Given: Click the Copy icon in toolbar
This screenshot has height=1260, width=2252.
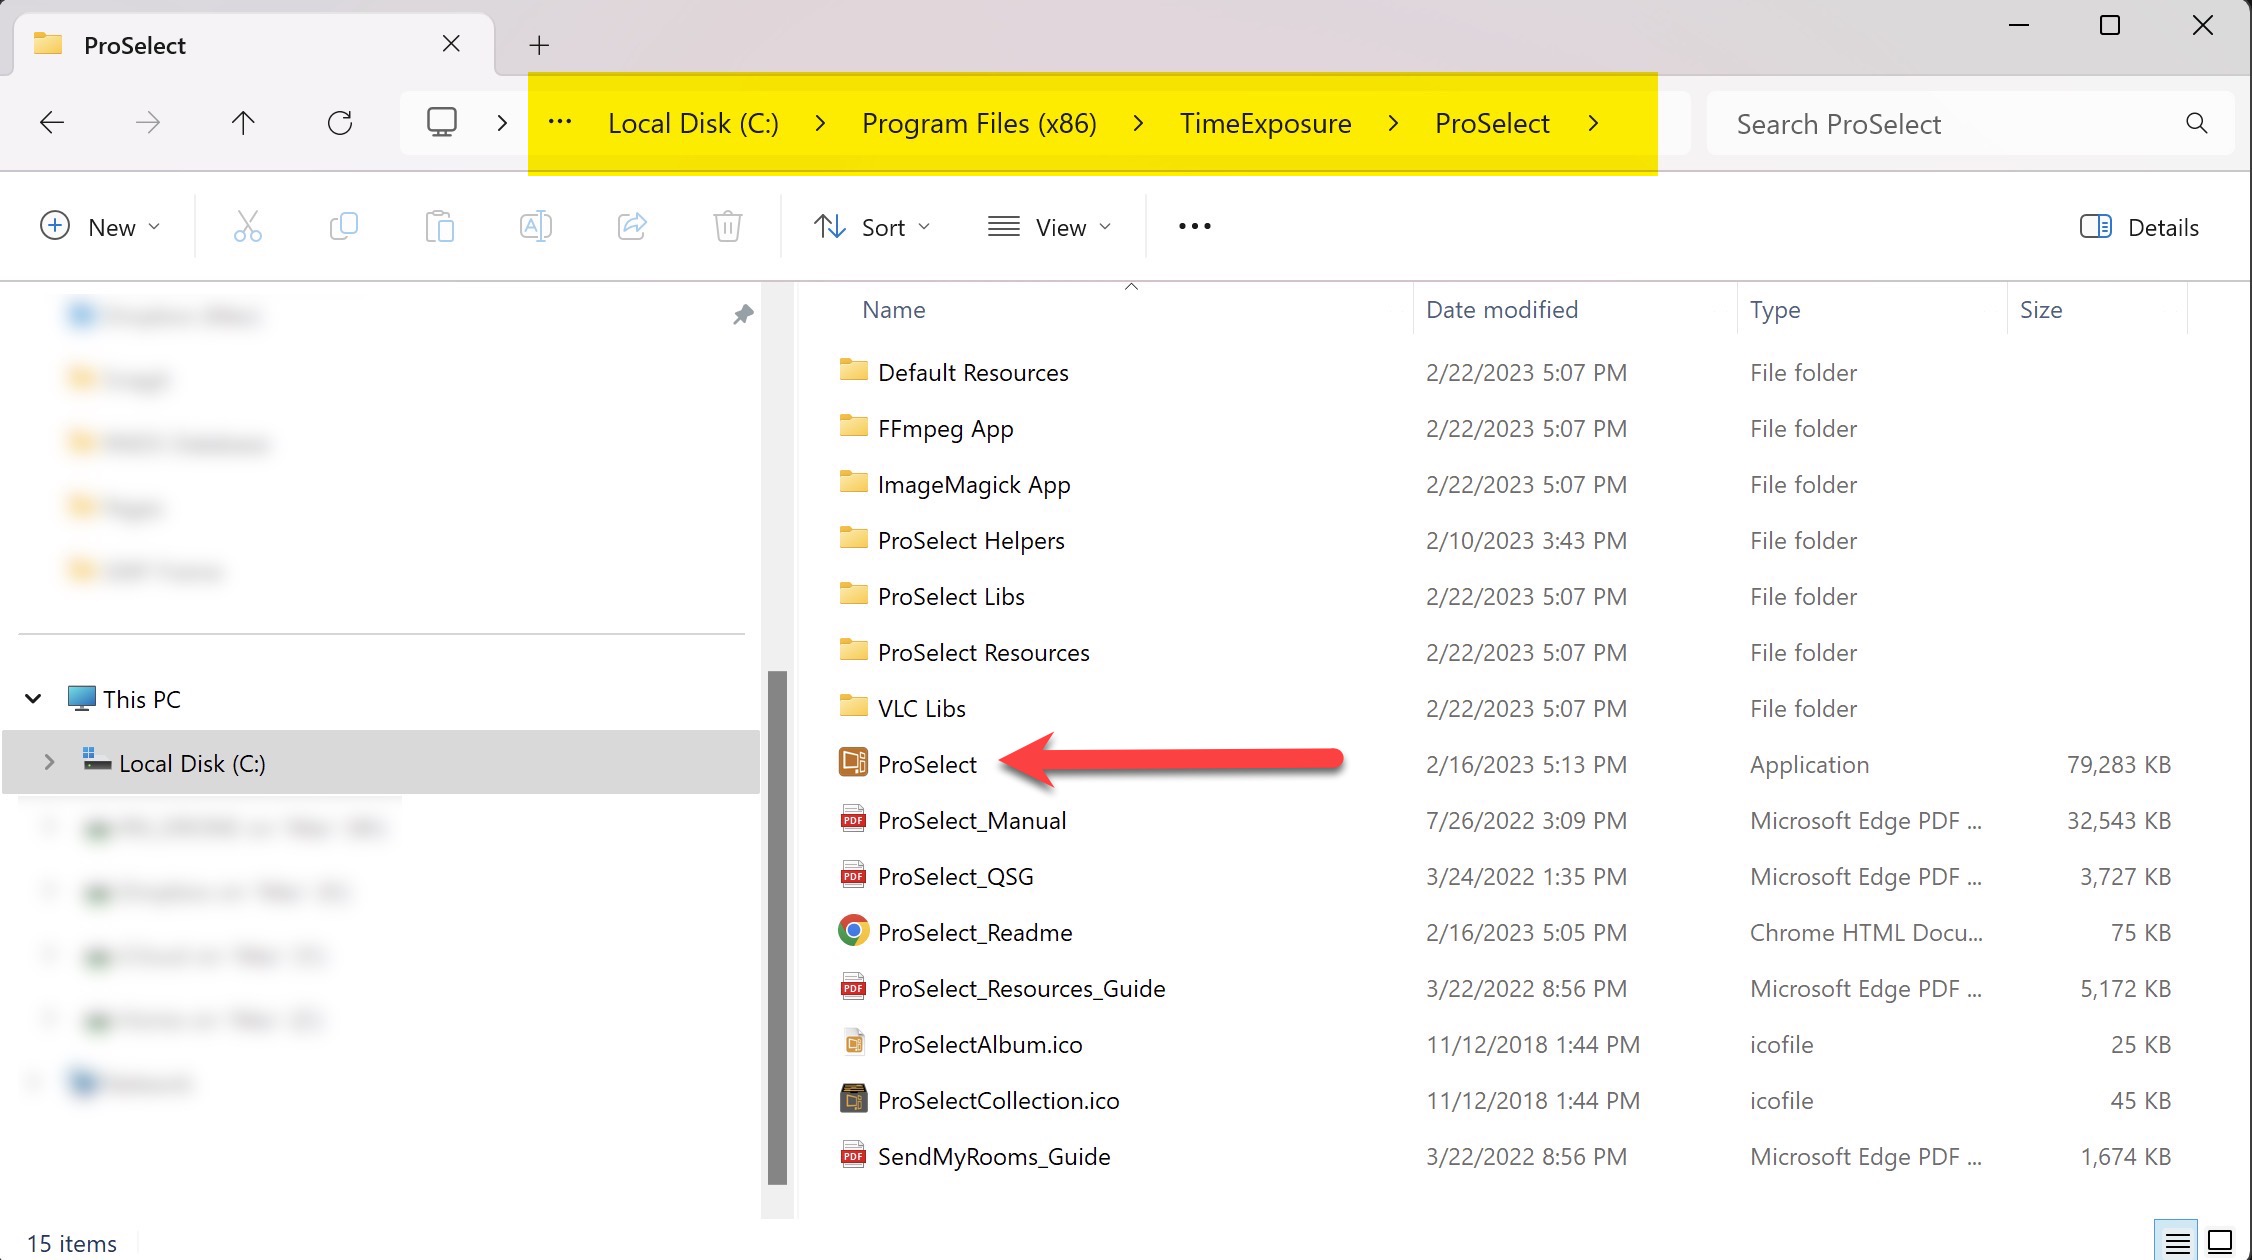Looking at the screenshot, I should click(343, 227).
